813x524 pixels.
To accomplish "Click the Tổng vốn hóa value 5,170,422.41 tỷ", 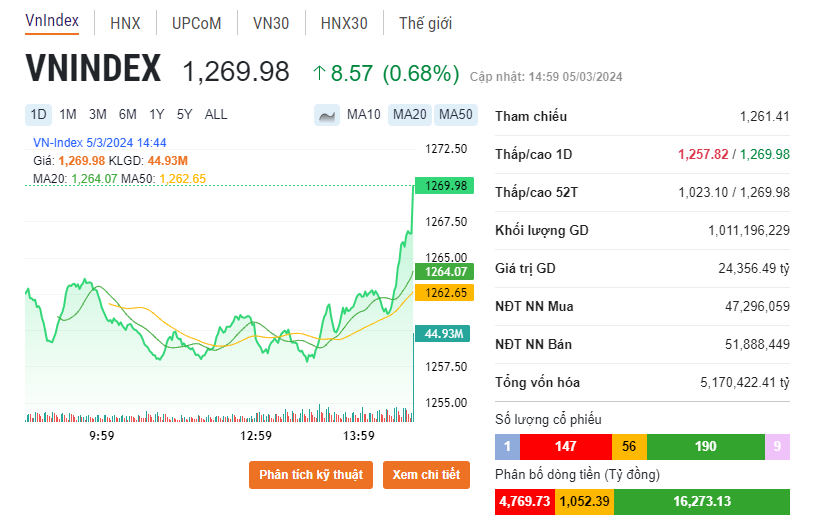I will tap(745, 383).
